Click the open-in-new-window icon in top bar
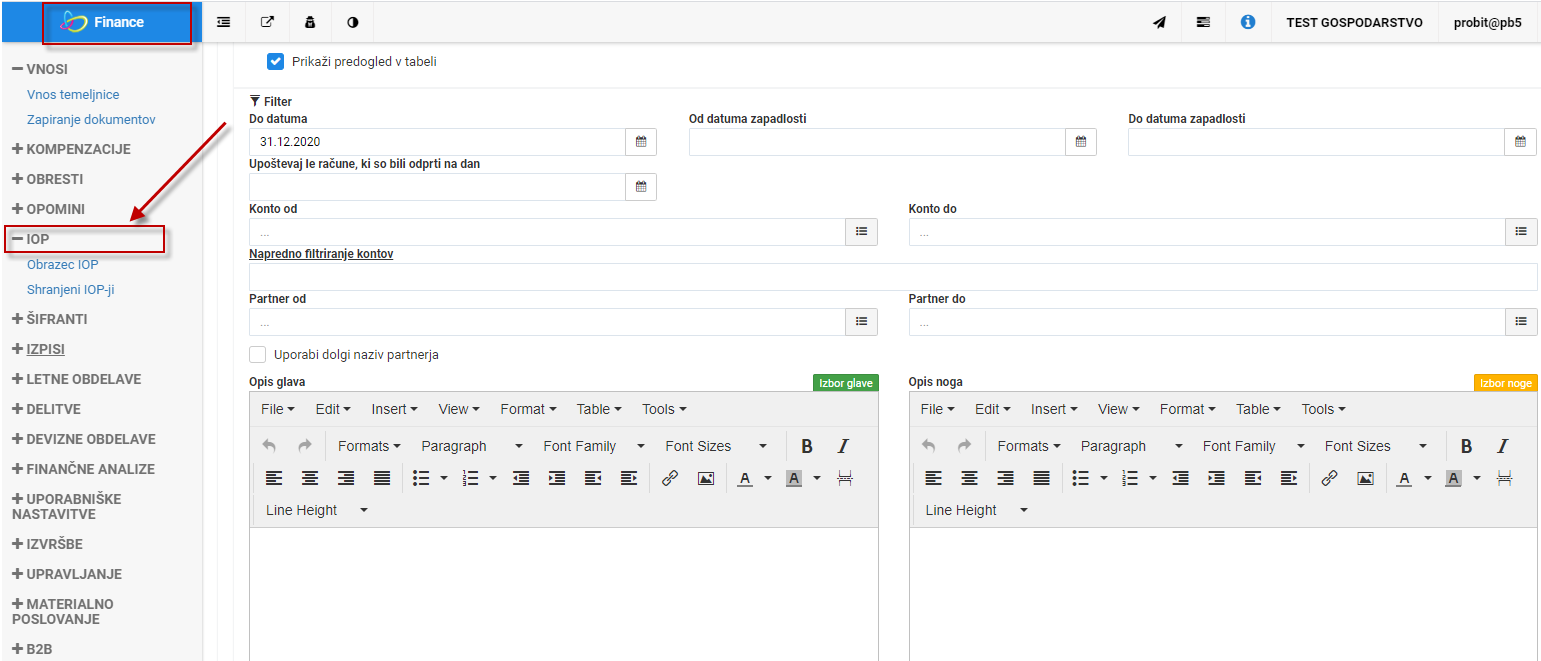 click(x=267, y=22)
